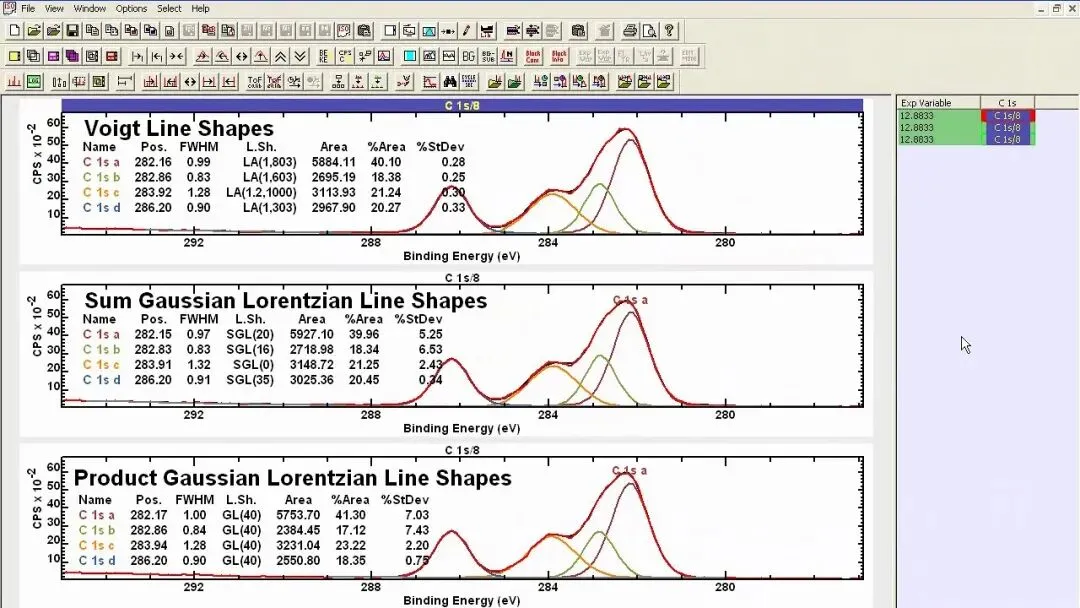Click the BG-SUB background subtraction icon
This screenshot has width=1080, height=608.
(x=488, y=56)
